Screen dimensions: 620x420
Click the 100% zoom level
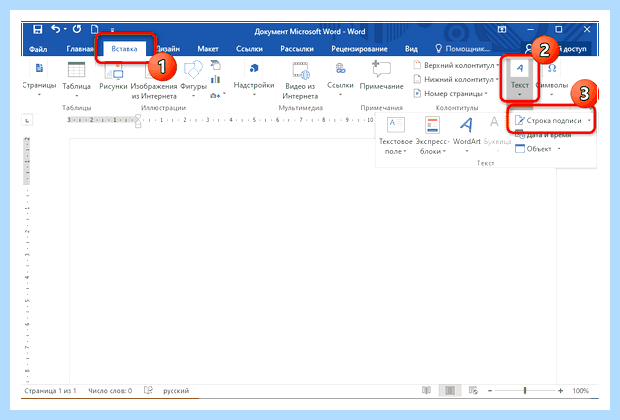(x=580, y=391)
